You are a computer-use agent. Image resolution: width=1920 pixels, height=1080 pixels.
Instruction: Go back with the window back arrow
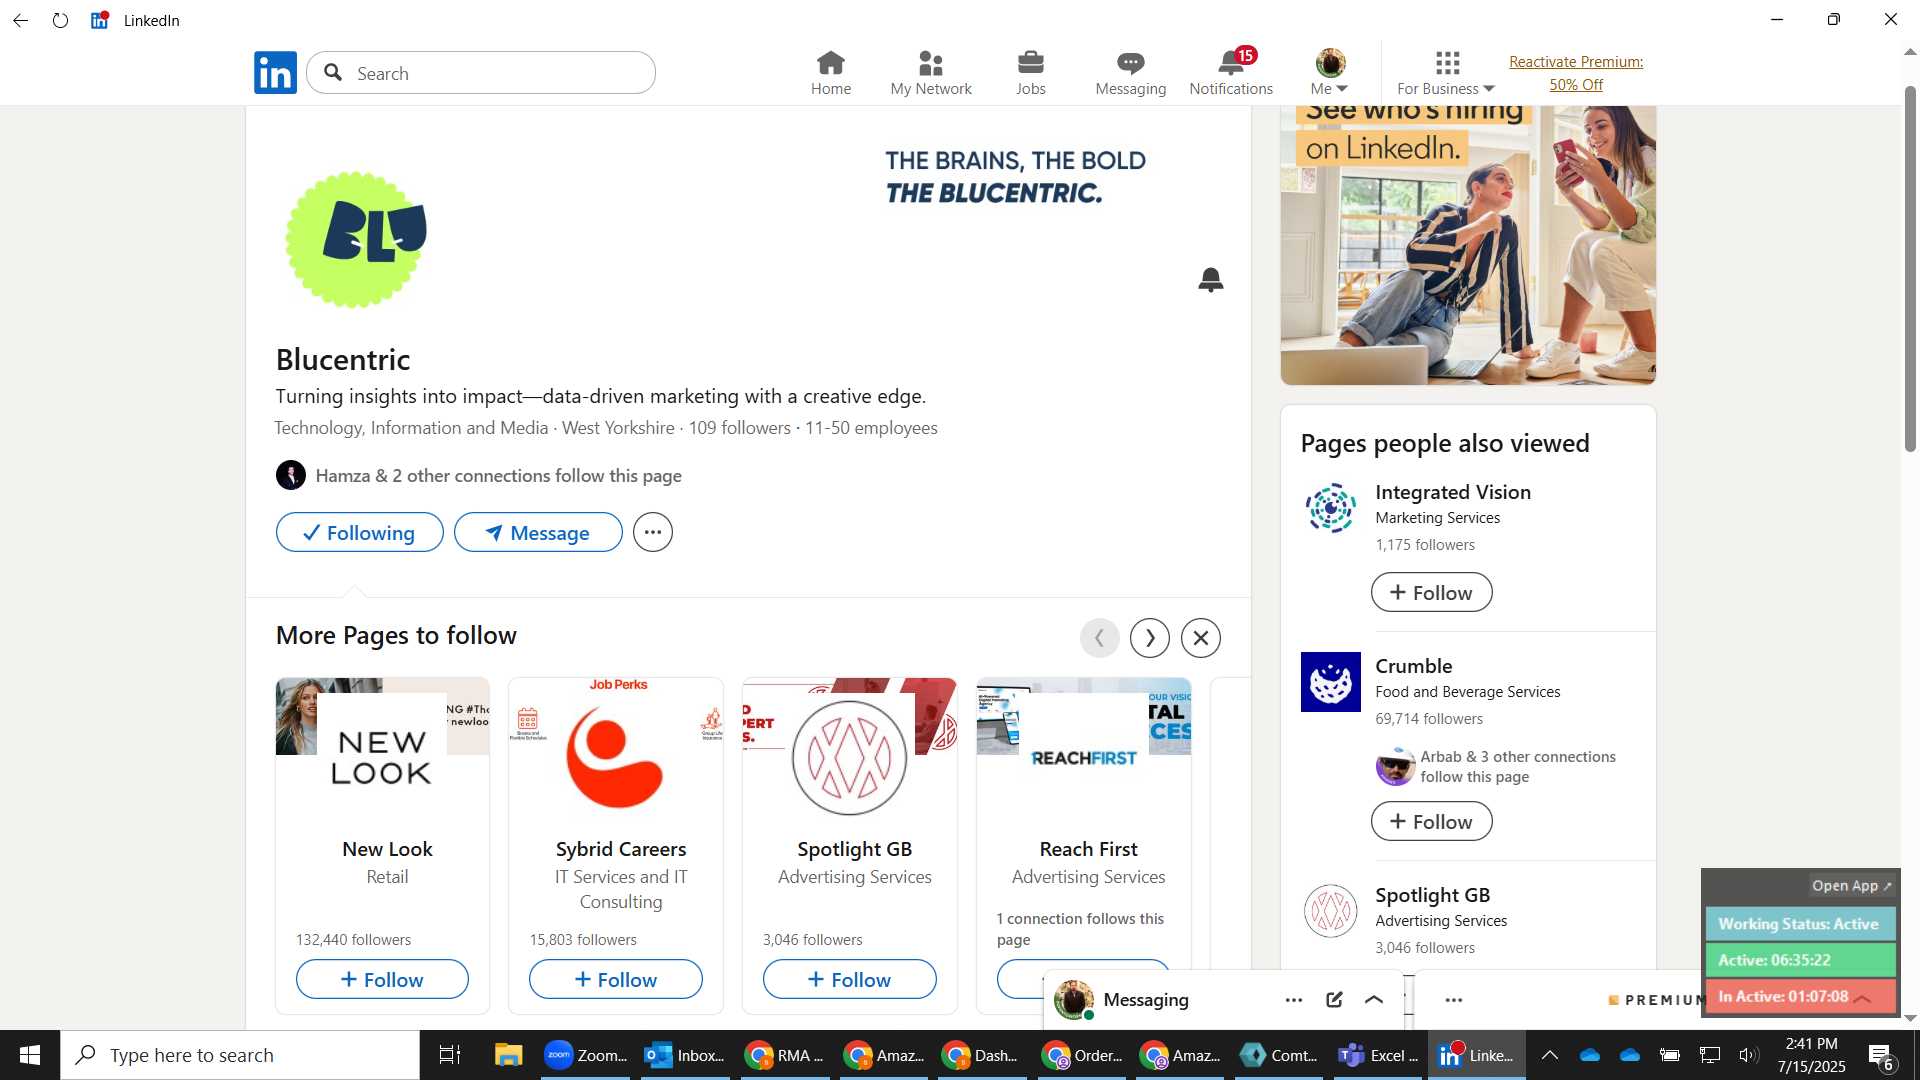coord(20,20)
